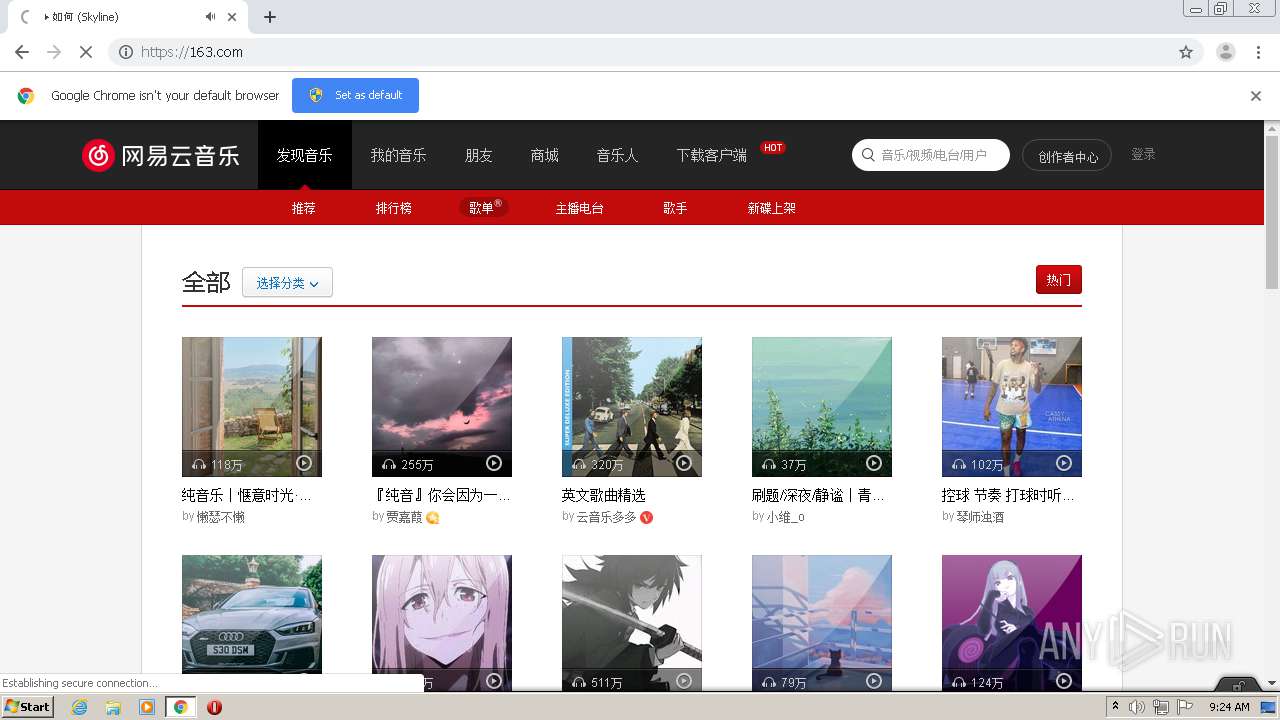Screen dimensions: 1280x720
Task: Open File Explorer from taskbar
Action: tap(113, 707)
